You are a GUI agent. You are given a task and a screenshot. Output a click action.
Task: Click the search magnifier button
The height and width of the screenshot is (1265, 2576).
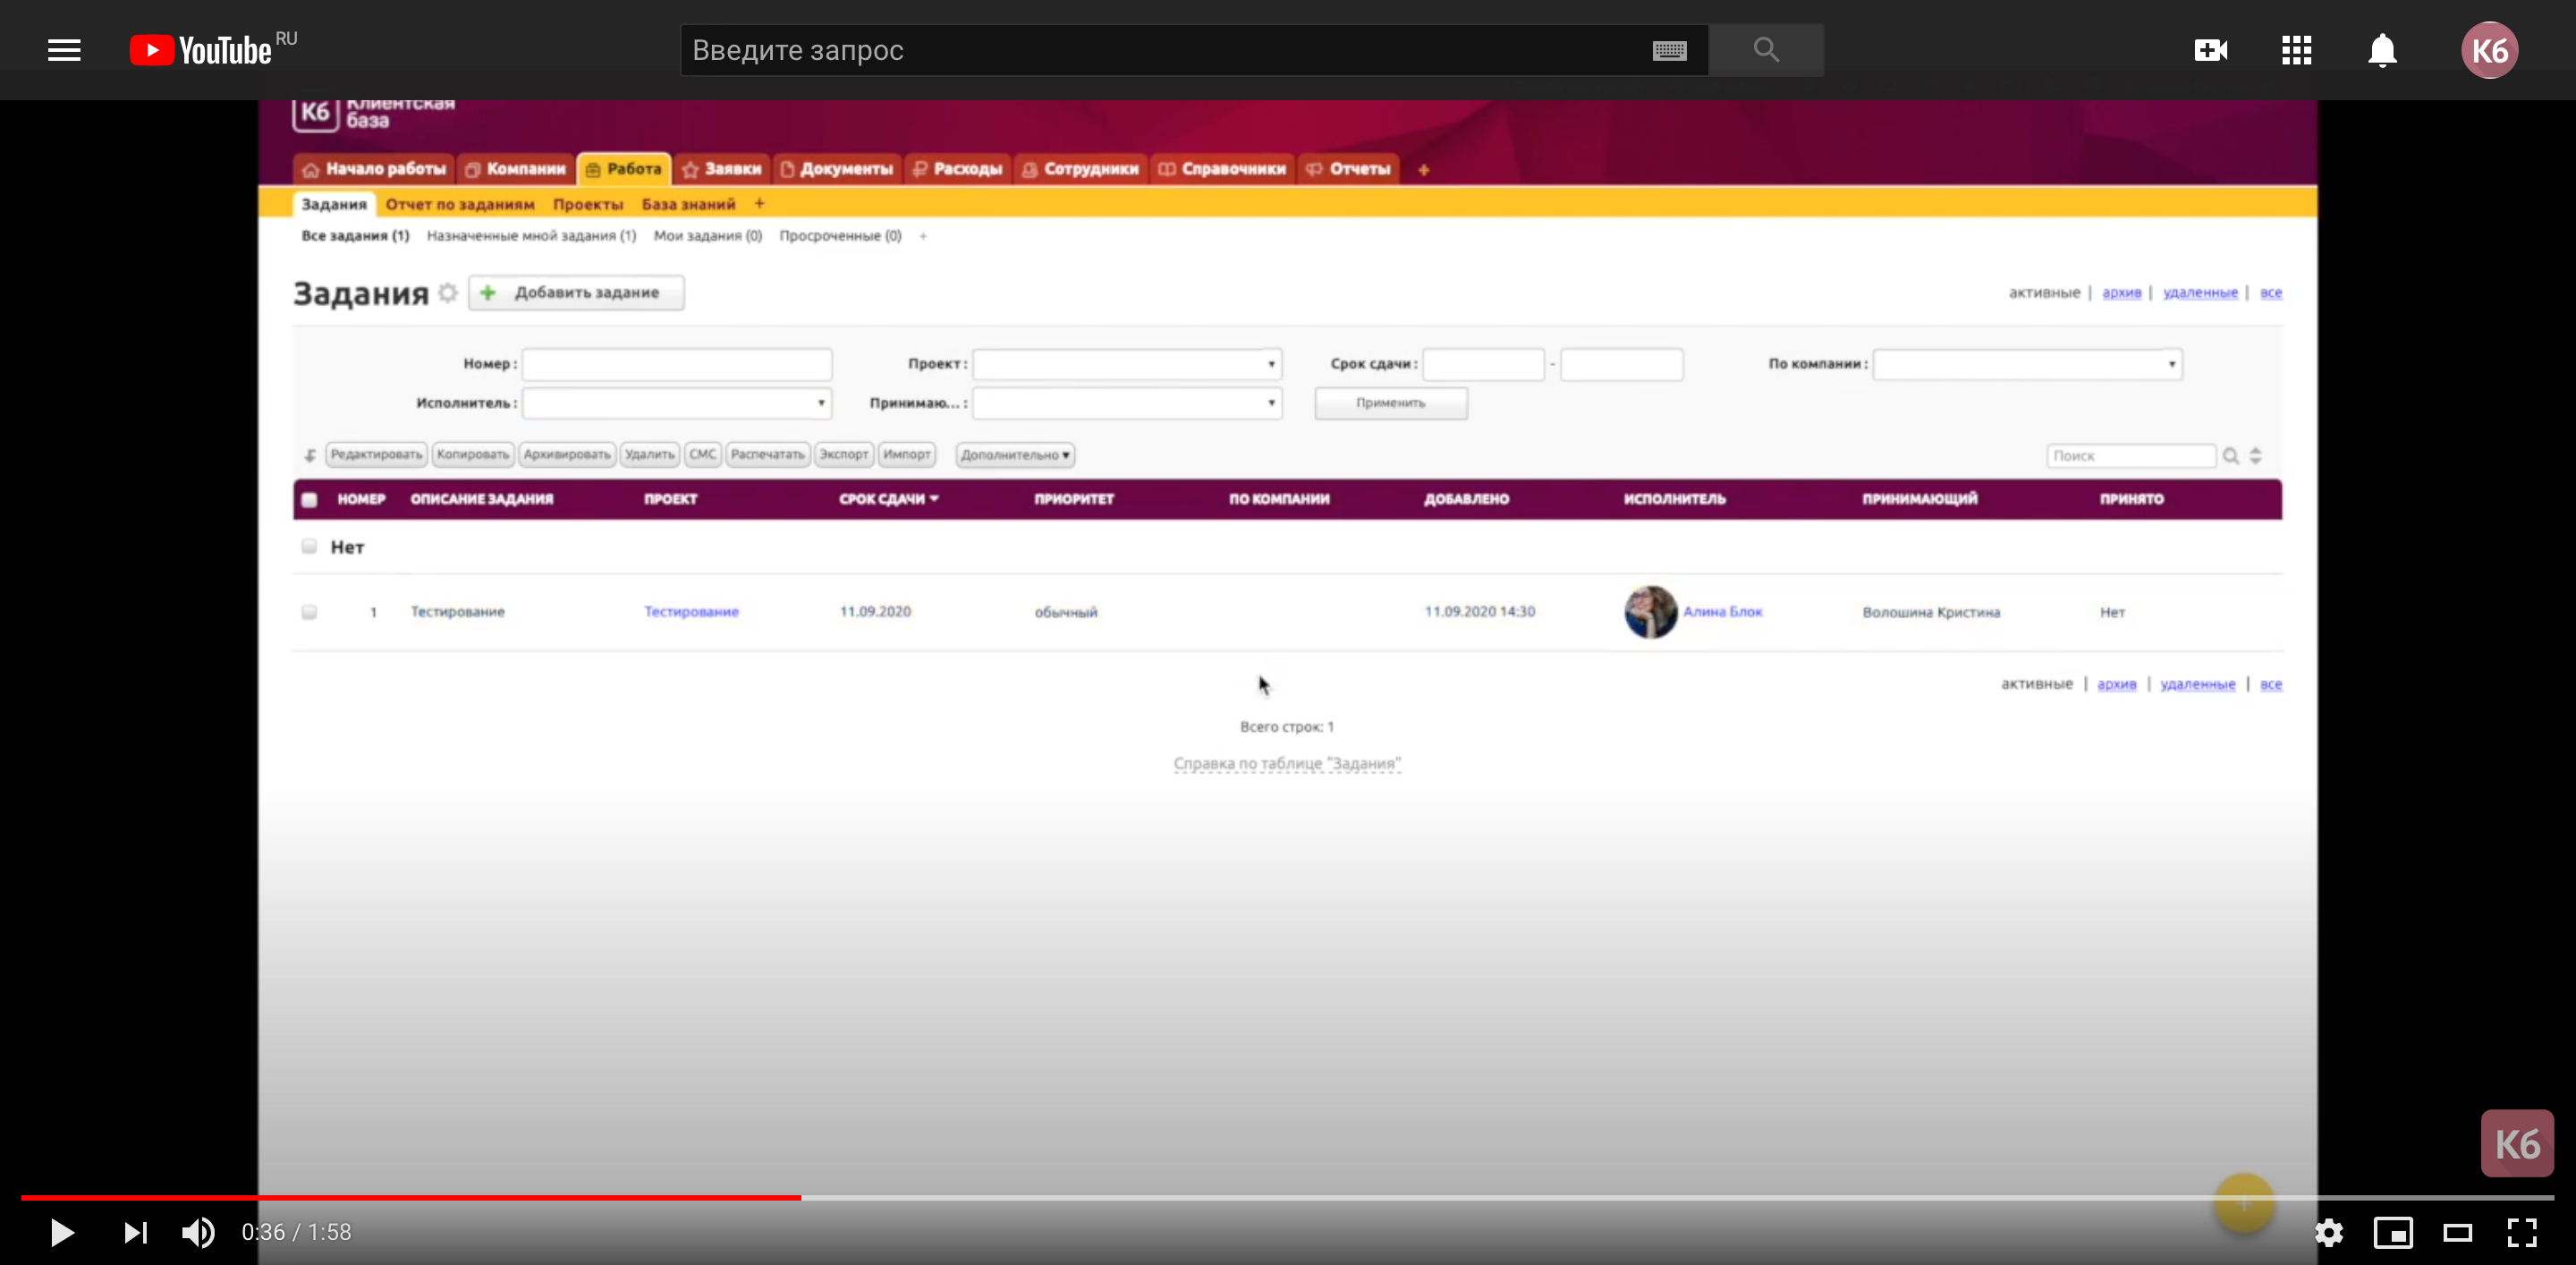click(x=1766, y=50)
